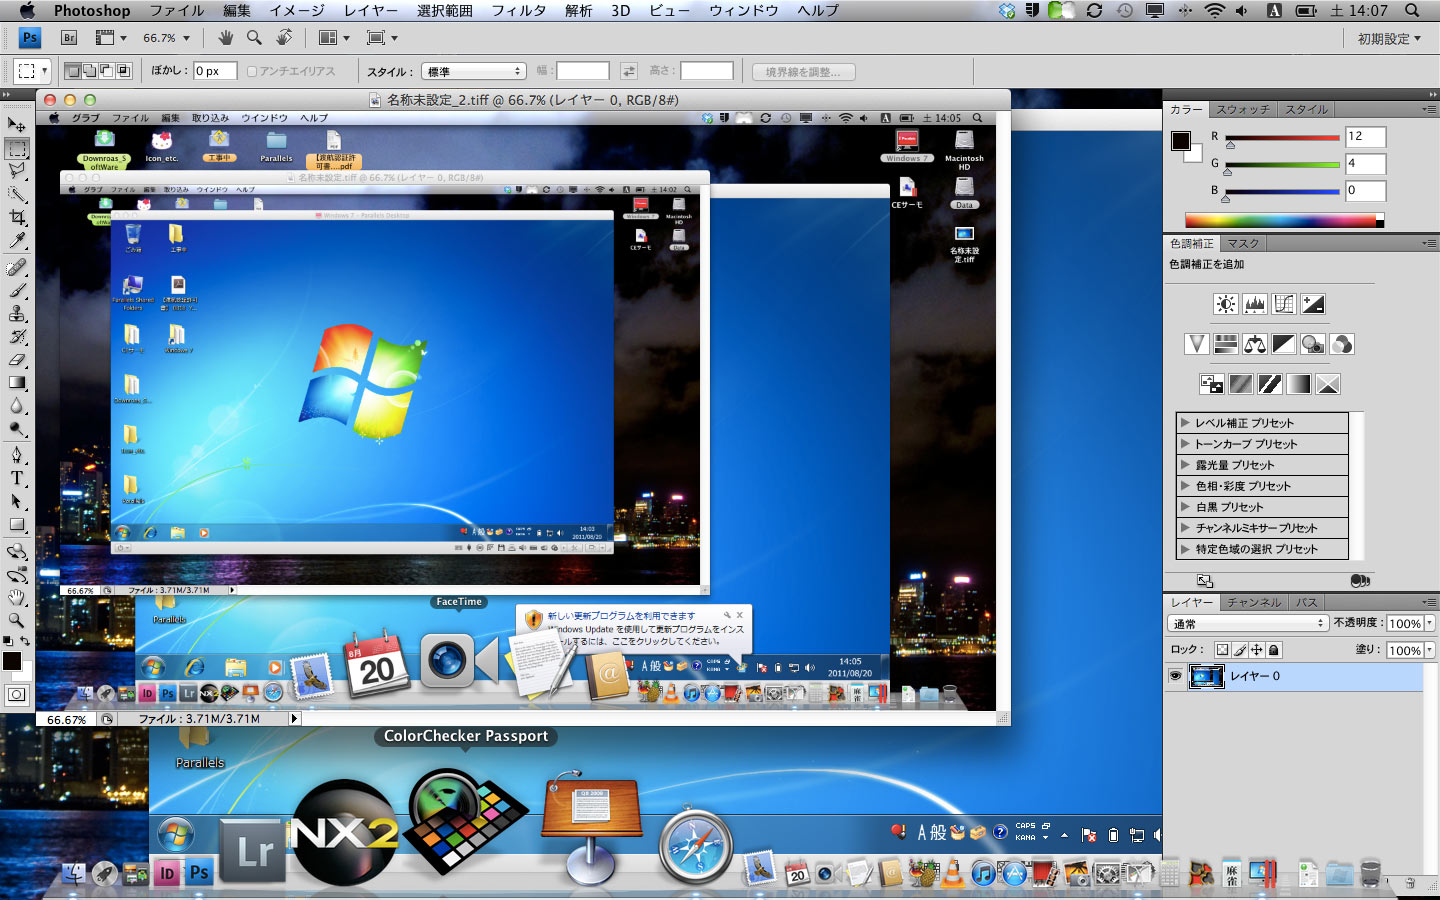This screenshot has width=1440, height=900.
Task: Swap foreground and background colors
Action: 25,640
